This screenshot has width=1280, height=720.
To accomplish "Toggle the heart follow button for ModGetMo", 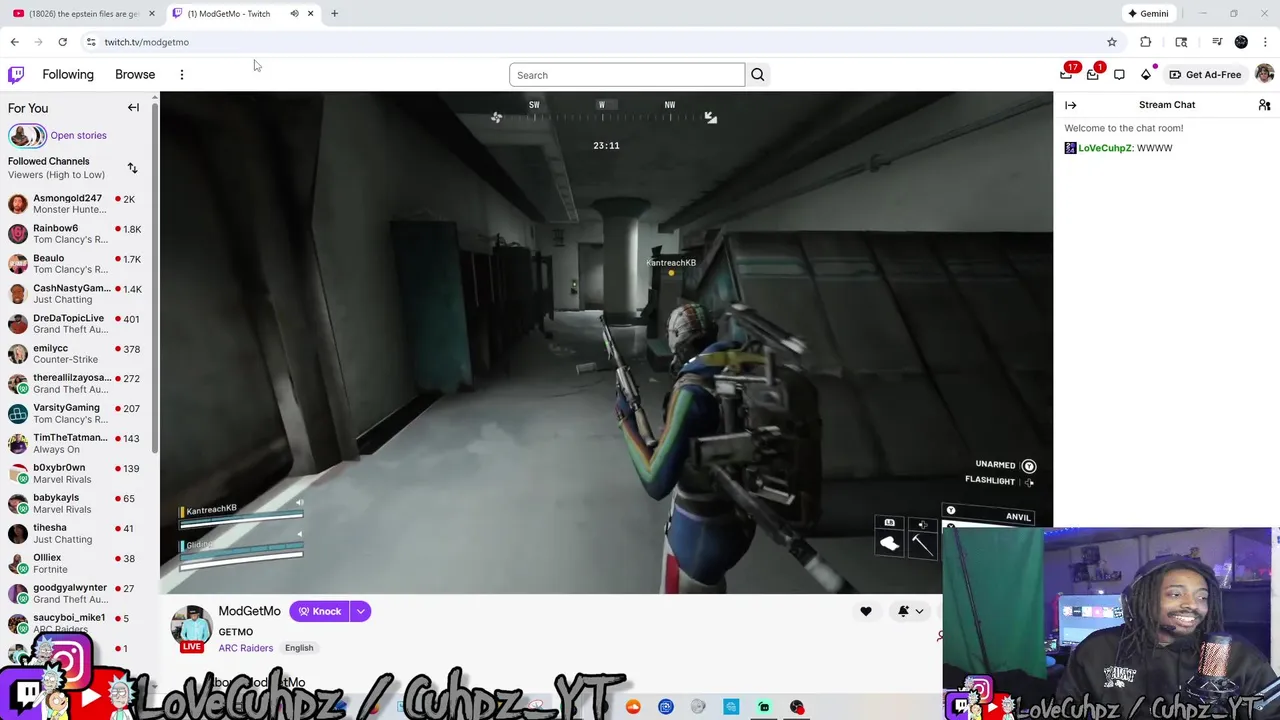I will [866, 611].
